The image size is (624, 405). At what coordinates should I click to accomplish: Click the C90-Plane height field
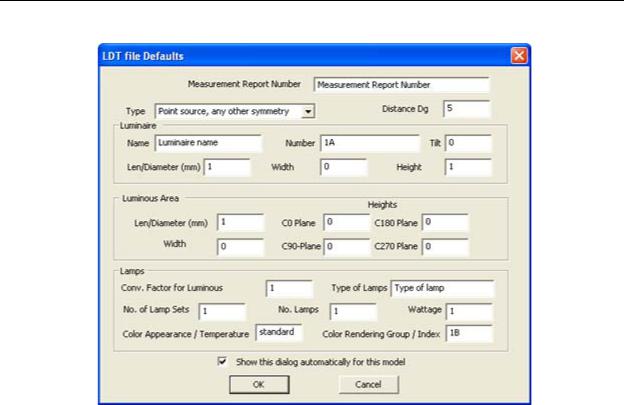pos(346,247)
